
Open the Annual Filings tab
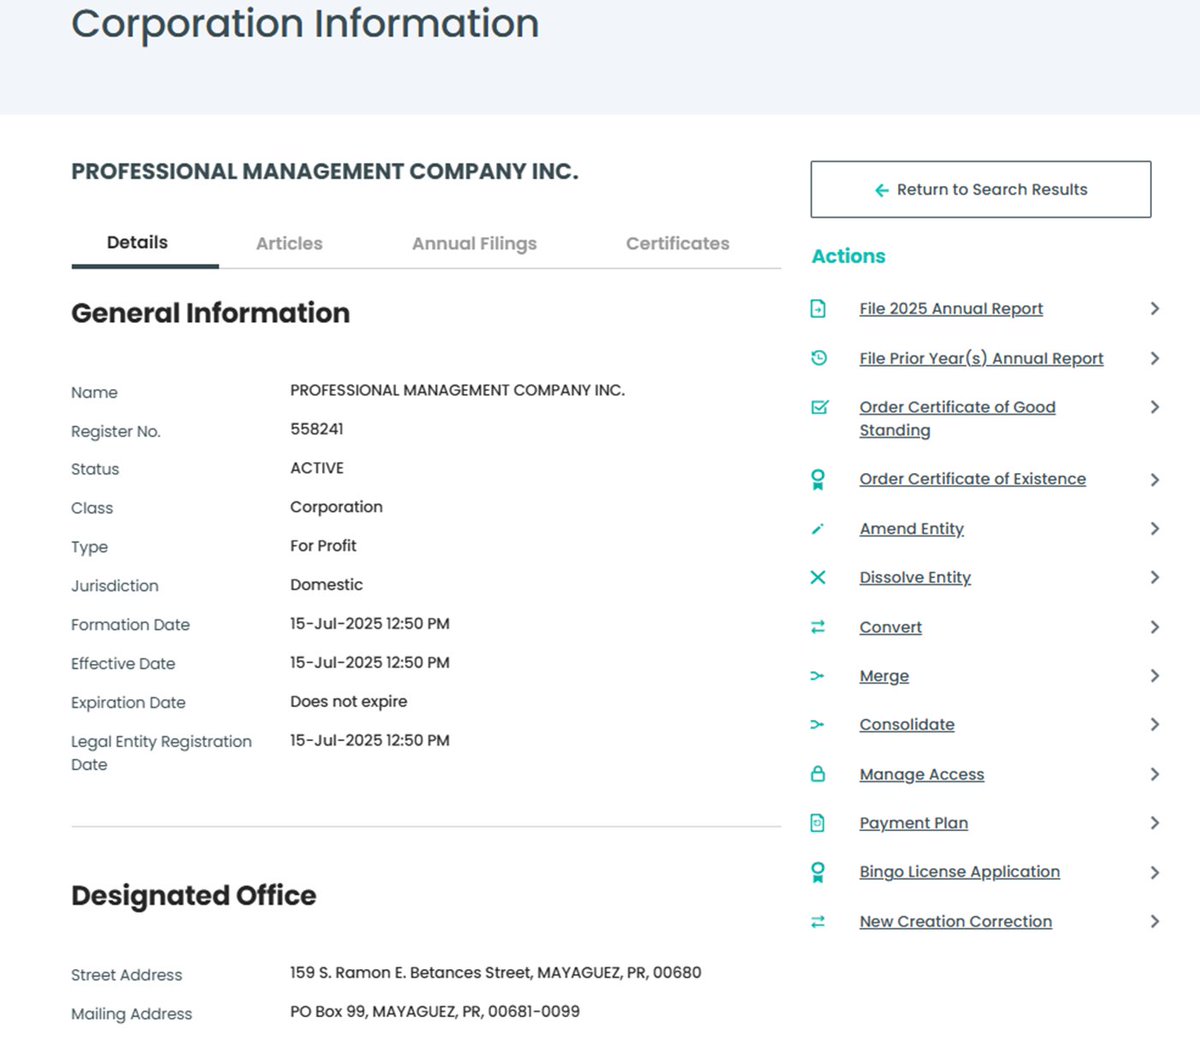474,243
